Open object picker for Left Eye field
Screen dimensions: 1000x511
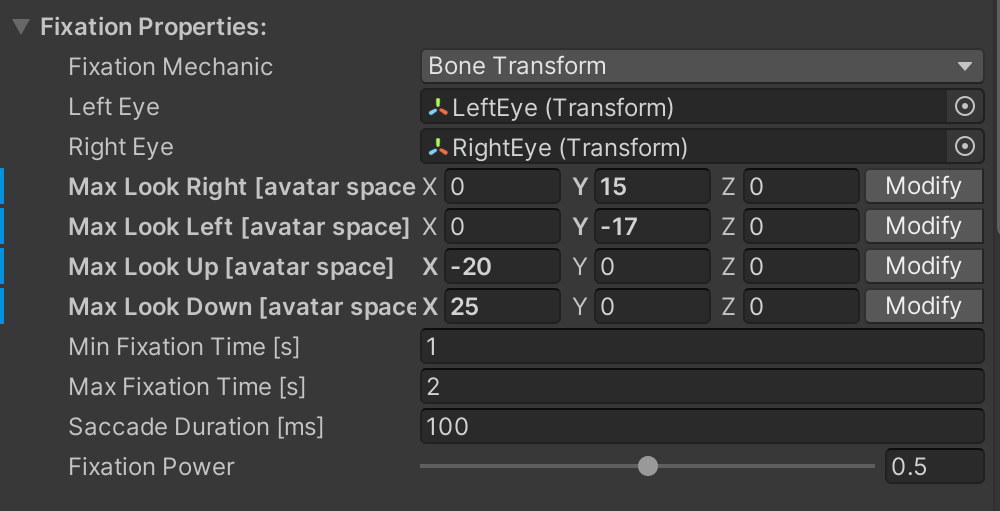point(964,107)
